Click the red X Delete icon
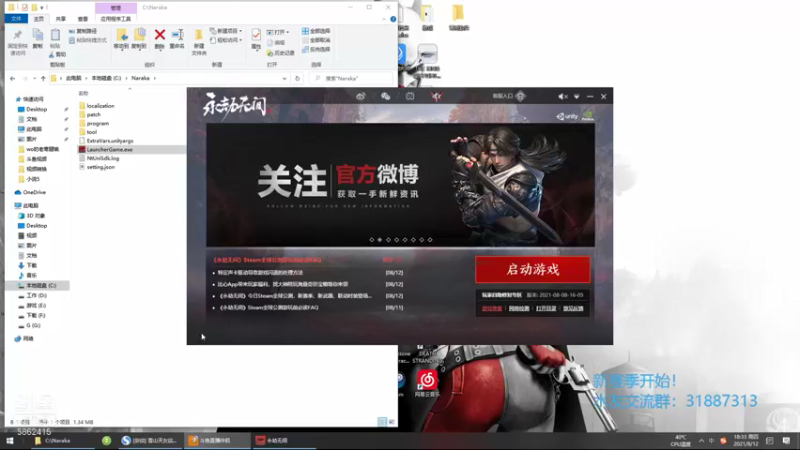This screenshot has width=800, height=450. 160,35
